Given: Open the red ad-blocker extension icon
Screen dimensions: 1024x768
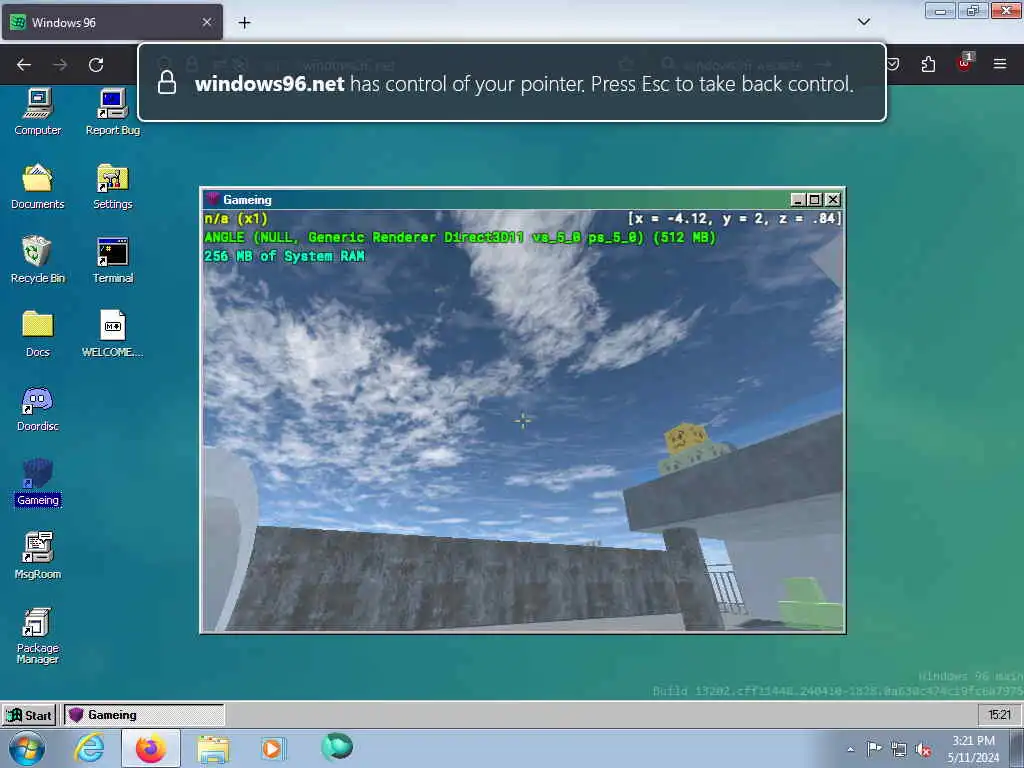Looking at the screenshot, I should pos(964,63).
